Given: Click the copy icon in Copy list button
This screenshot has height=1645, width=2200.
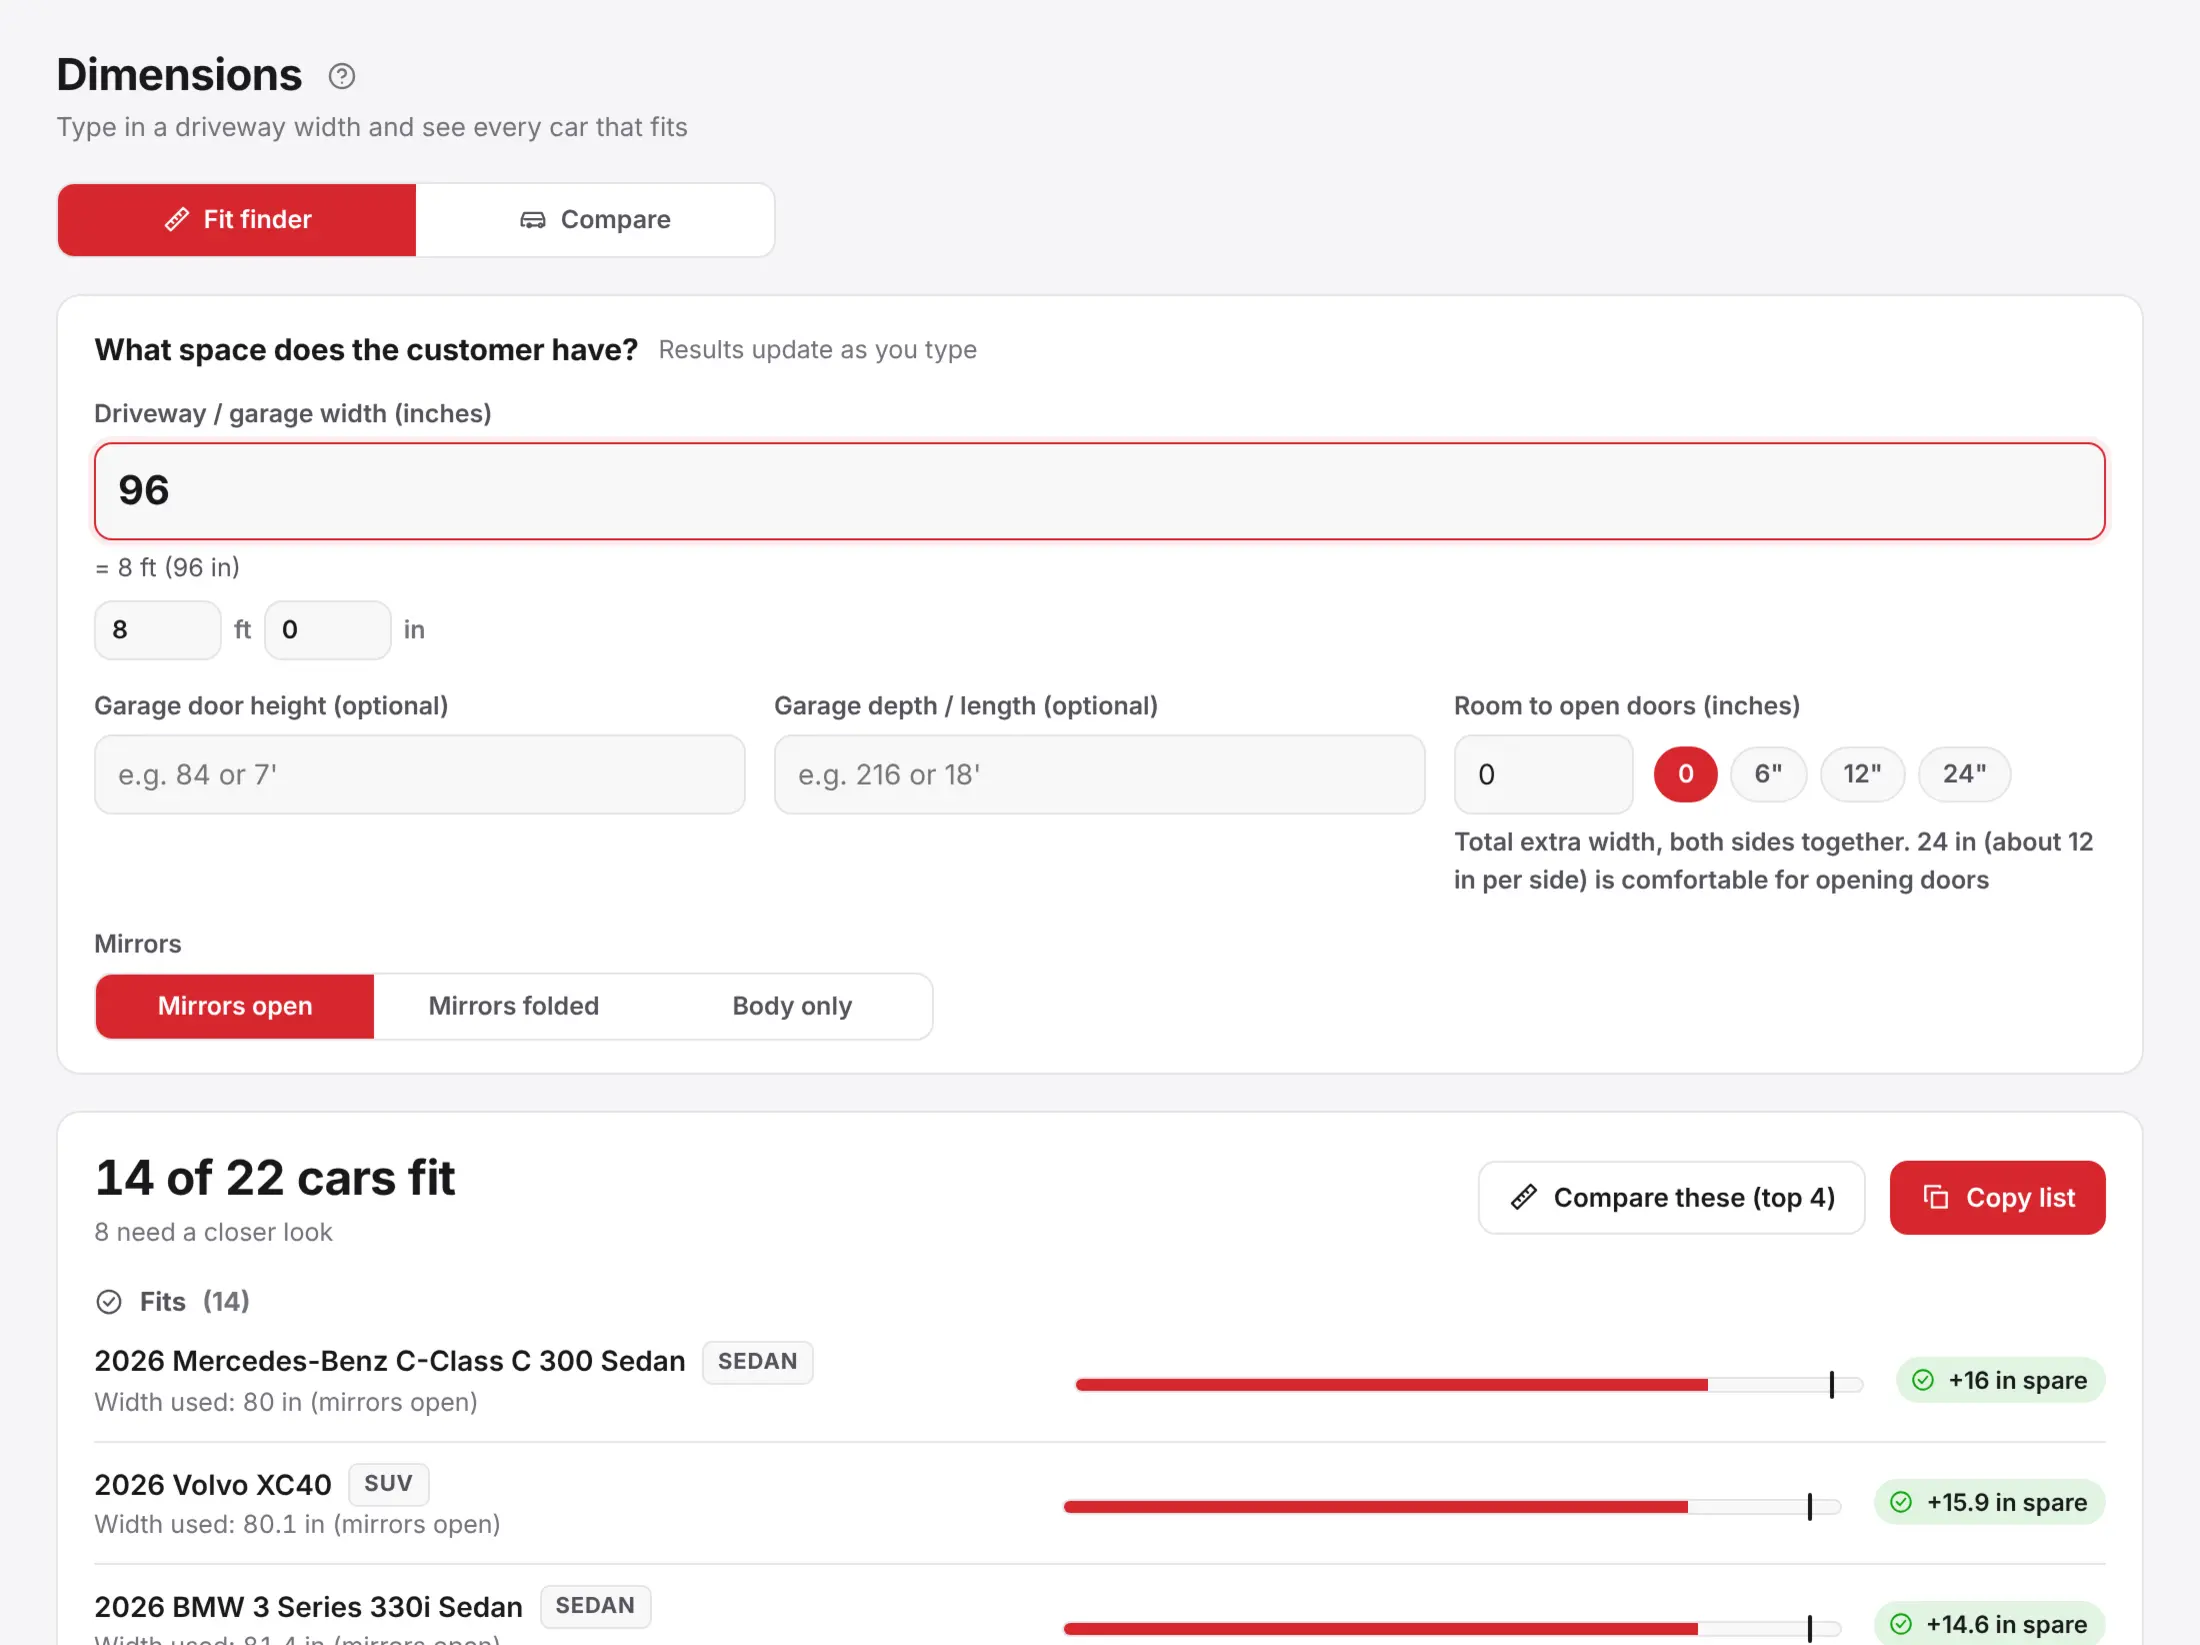Looking at the screenshot, I should (x=1936, y=1197).
